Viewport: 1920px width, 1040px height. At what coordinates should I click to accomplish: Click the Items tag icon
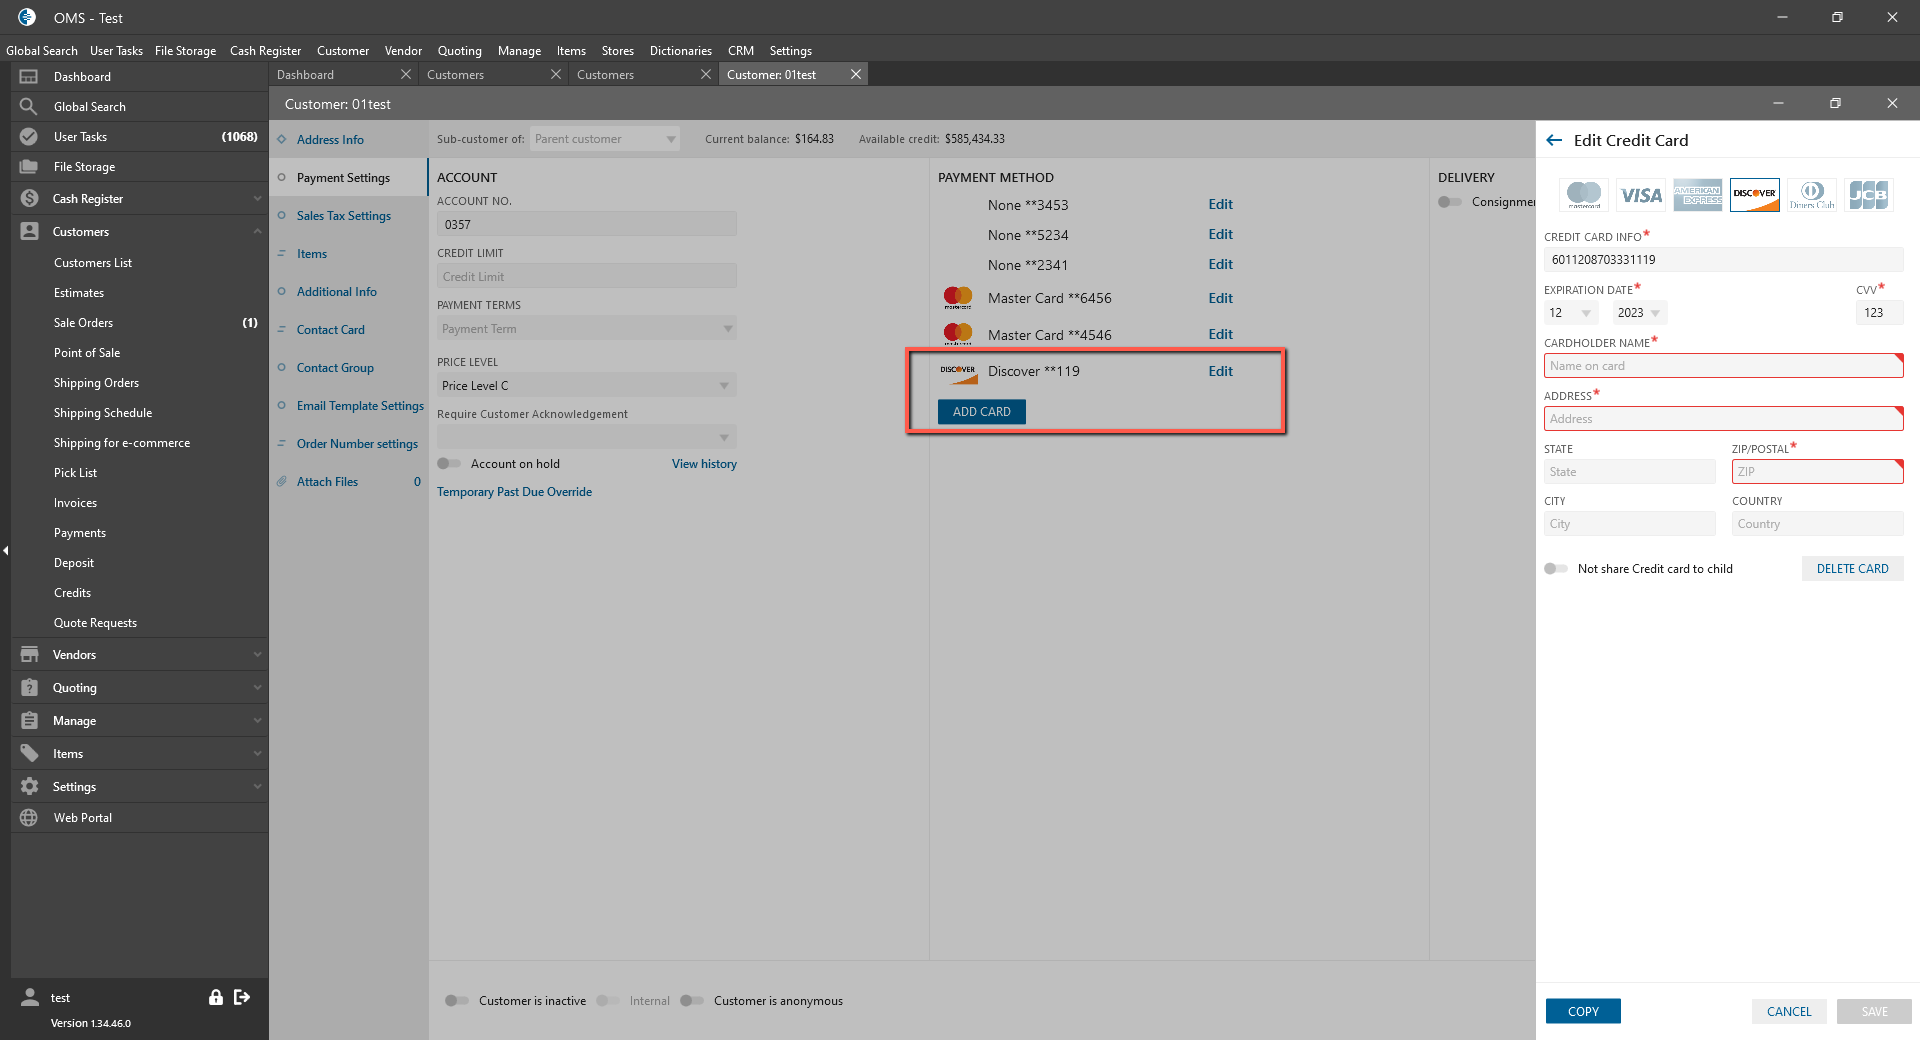click(x=29, y=754)
